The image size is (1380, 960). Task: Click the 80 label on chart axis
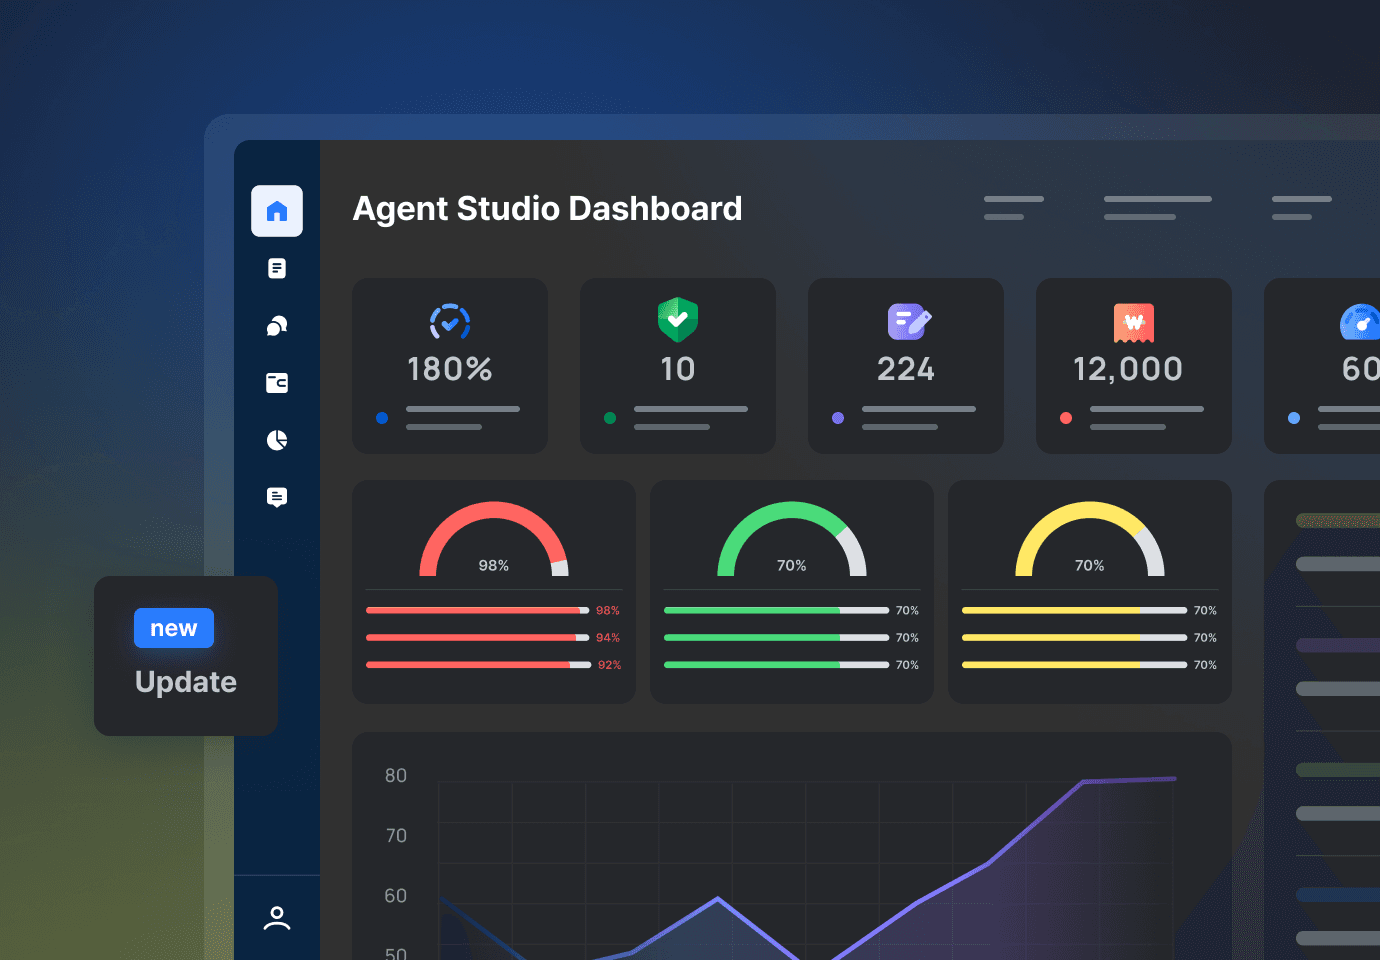pyautogui.click(x=396, y=776)
